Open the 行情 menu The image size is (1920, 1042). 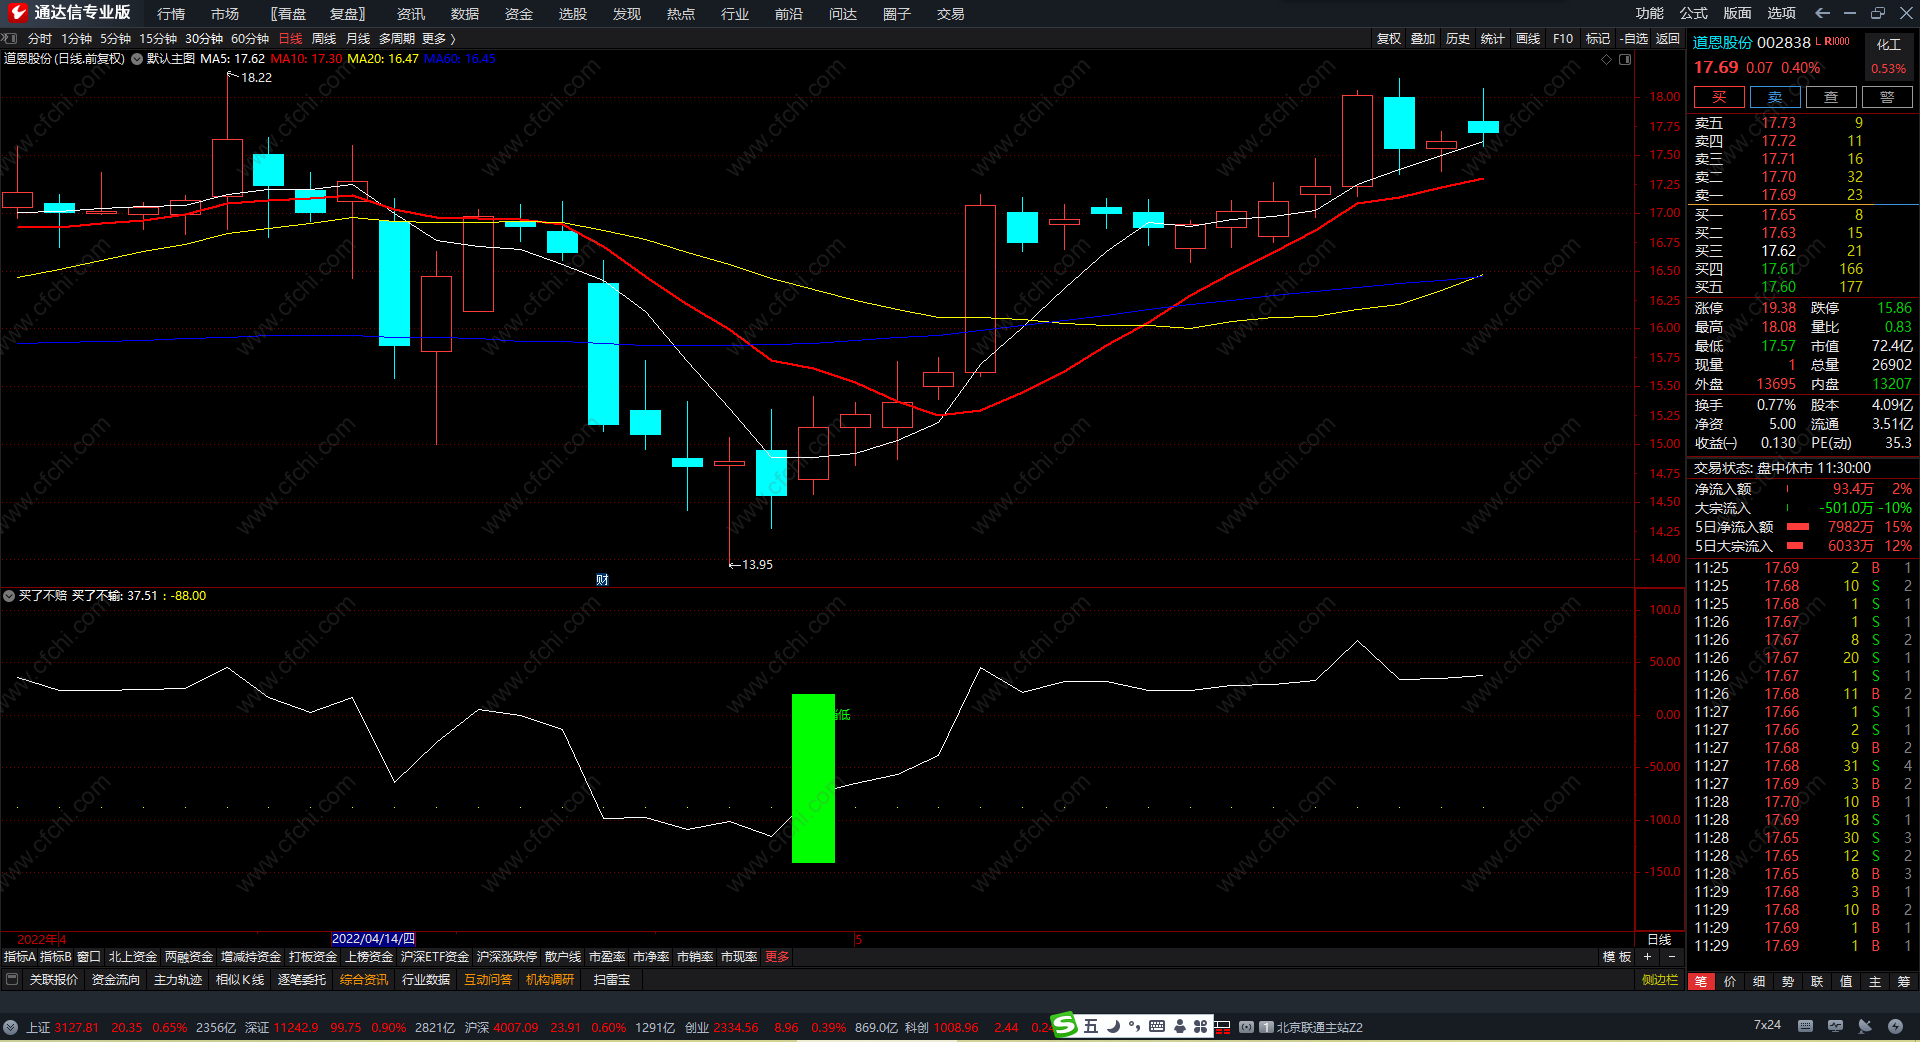pyautogui.click(x=171, y=14)
